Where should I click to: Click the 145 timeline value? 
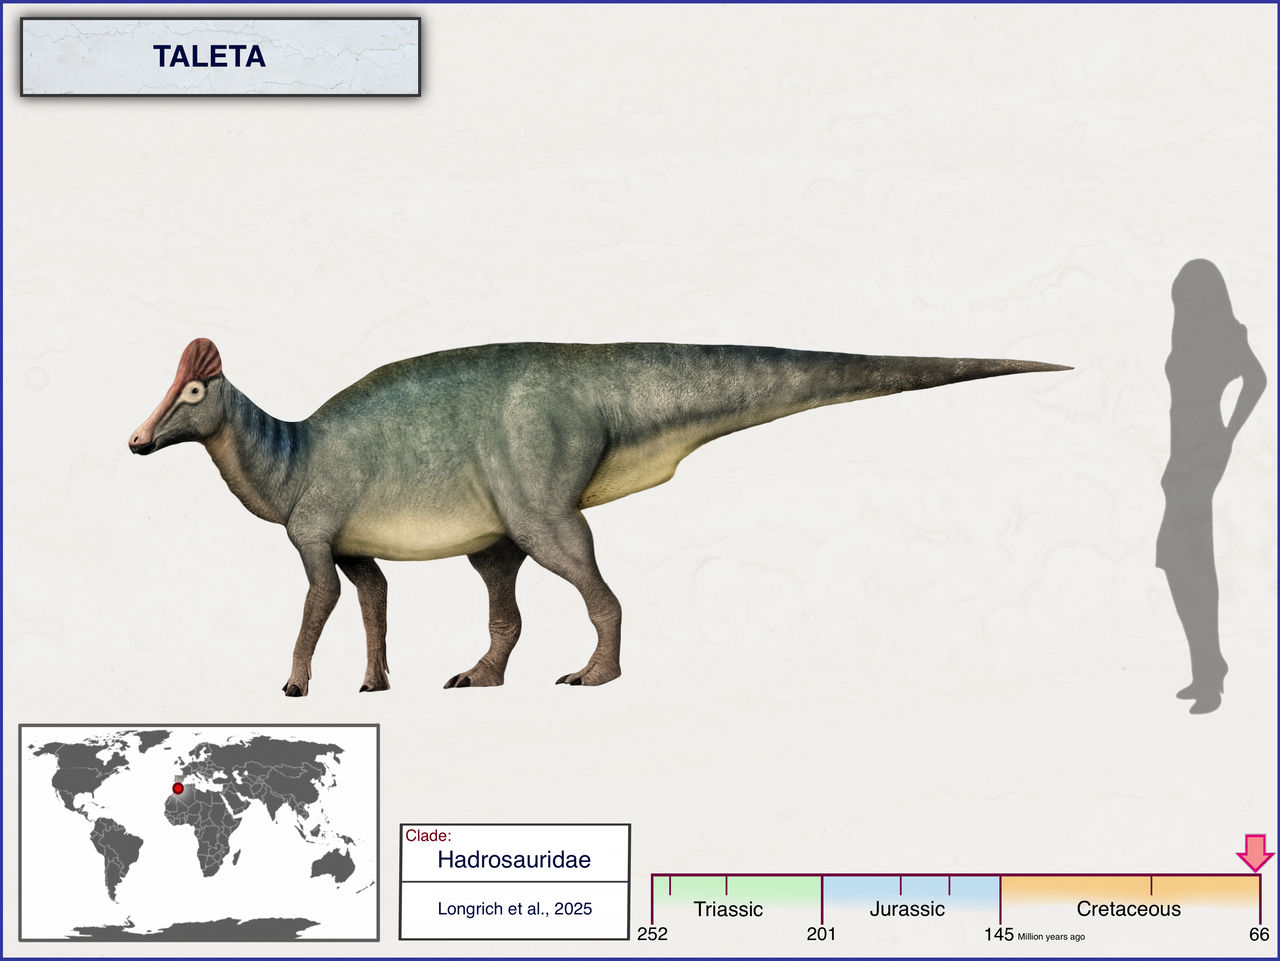[x=998, y=935]
